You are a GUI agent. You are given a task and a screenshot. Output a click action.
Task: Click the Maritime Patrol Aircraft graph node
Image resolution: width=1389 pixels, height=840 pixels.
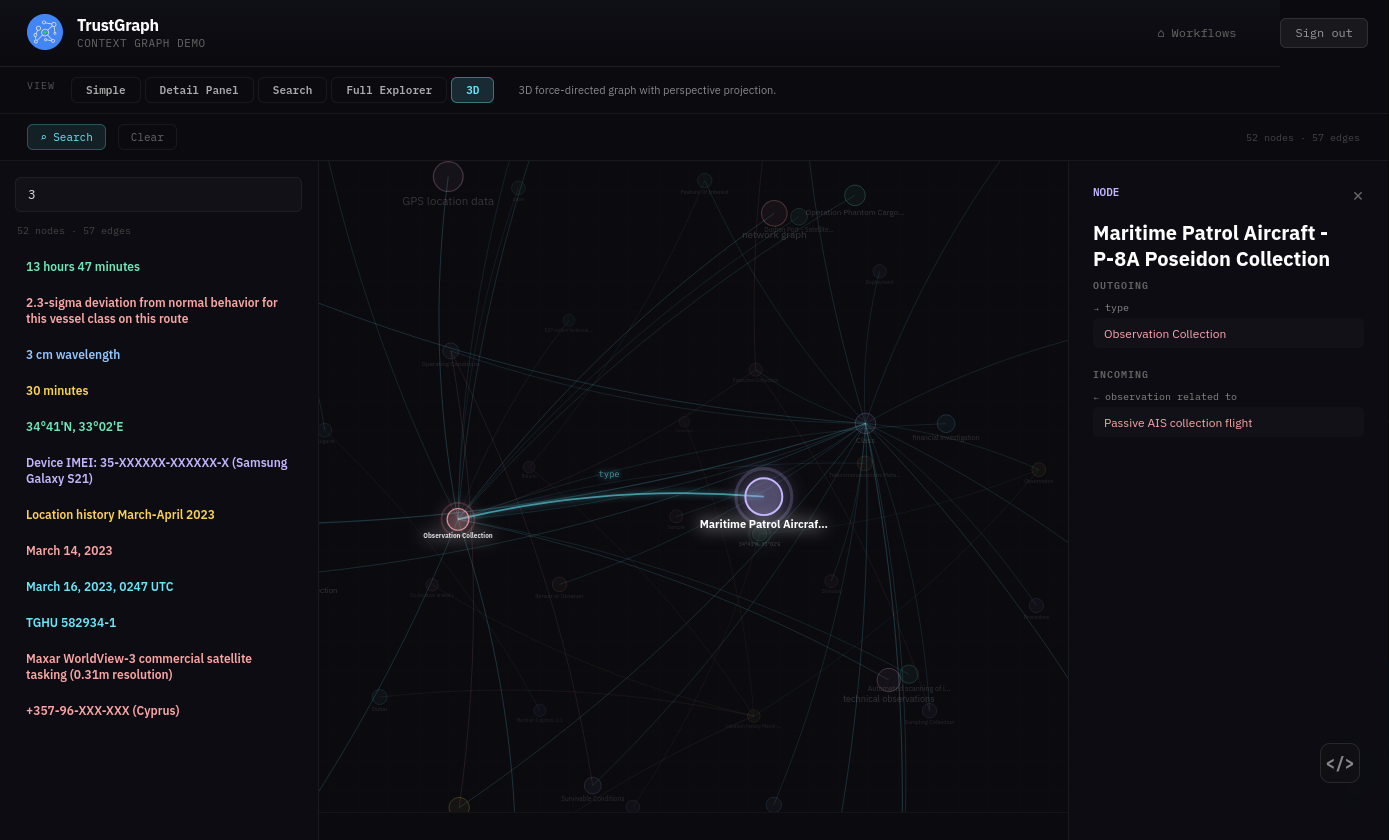[764, 497]
